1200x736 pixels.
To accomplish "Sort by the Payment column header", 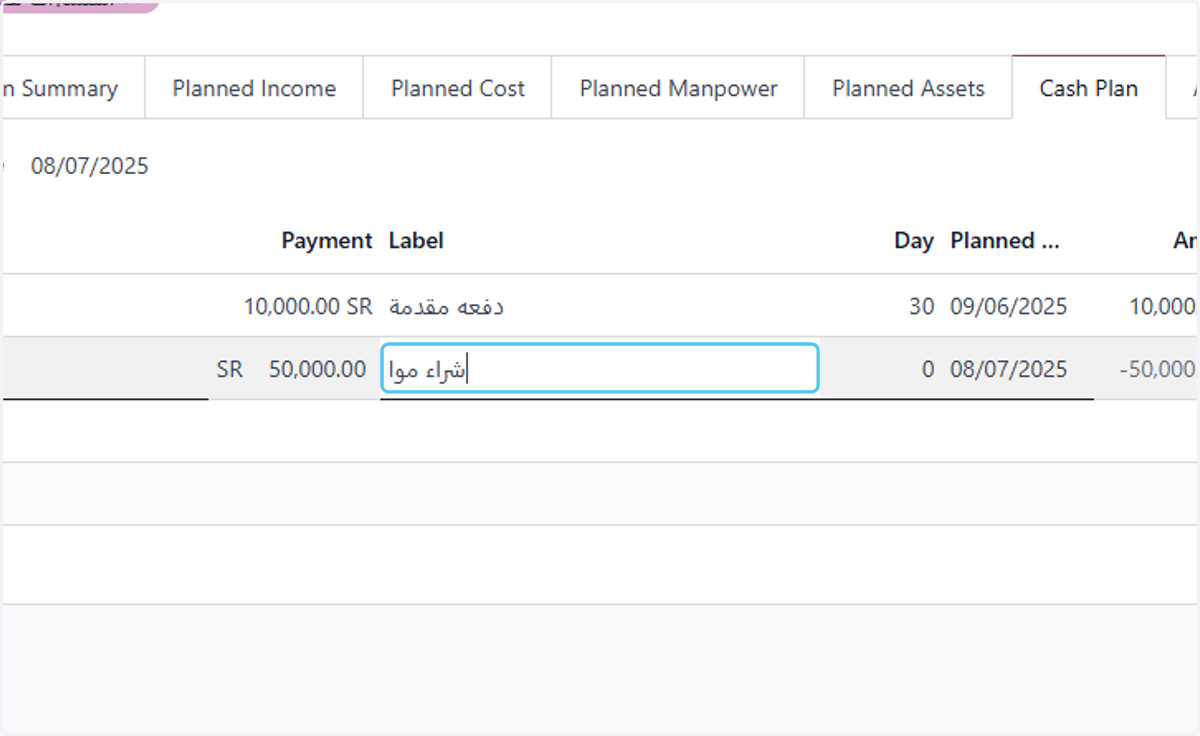I will (327, 241).
